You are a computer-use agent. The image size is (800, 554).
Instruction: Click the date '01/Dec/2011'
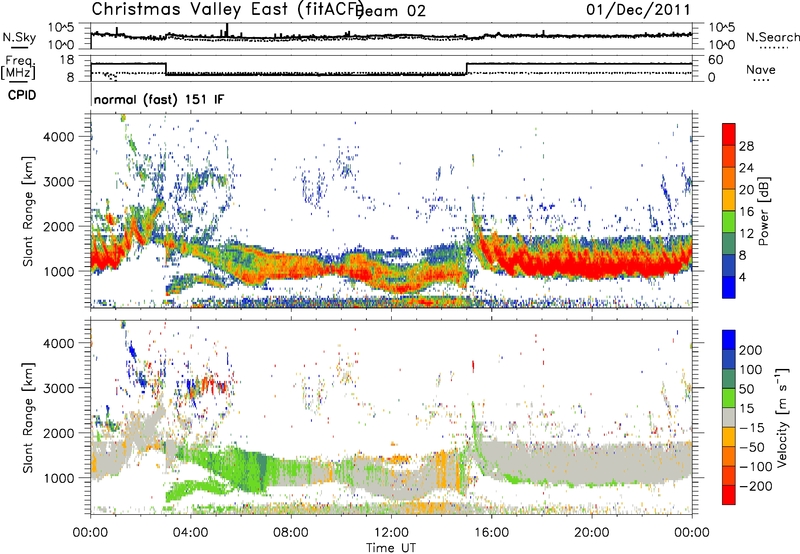(x=638, y=9)
